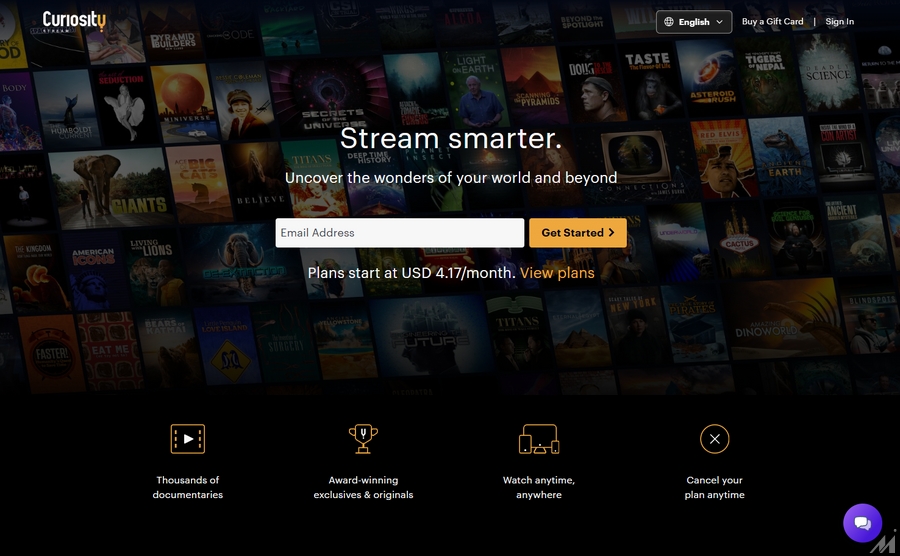This screenshot has width=900, height=556.
Task: Click the Thousands of documentaries text
Action: 188,487
